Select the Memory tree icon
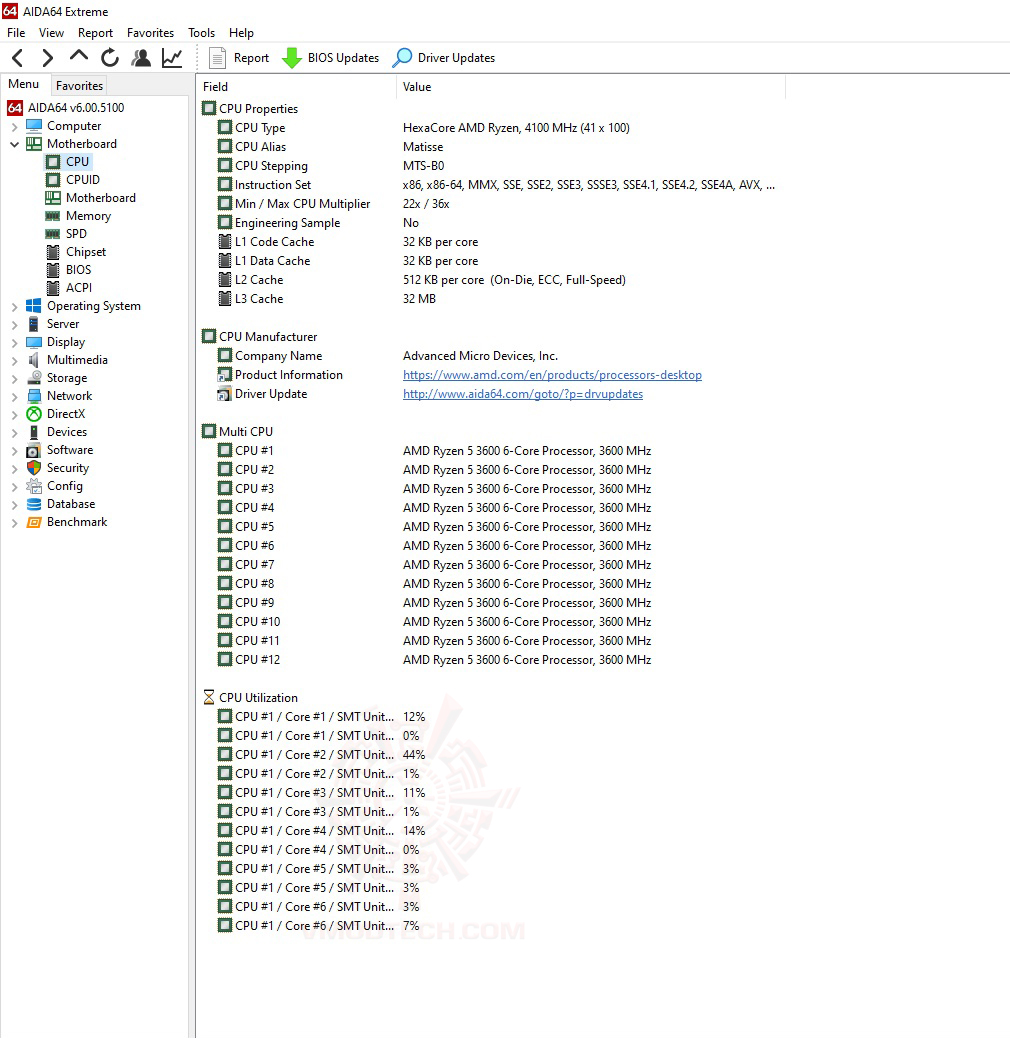1010x1038 pixels. [x=53, y=216]
